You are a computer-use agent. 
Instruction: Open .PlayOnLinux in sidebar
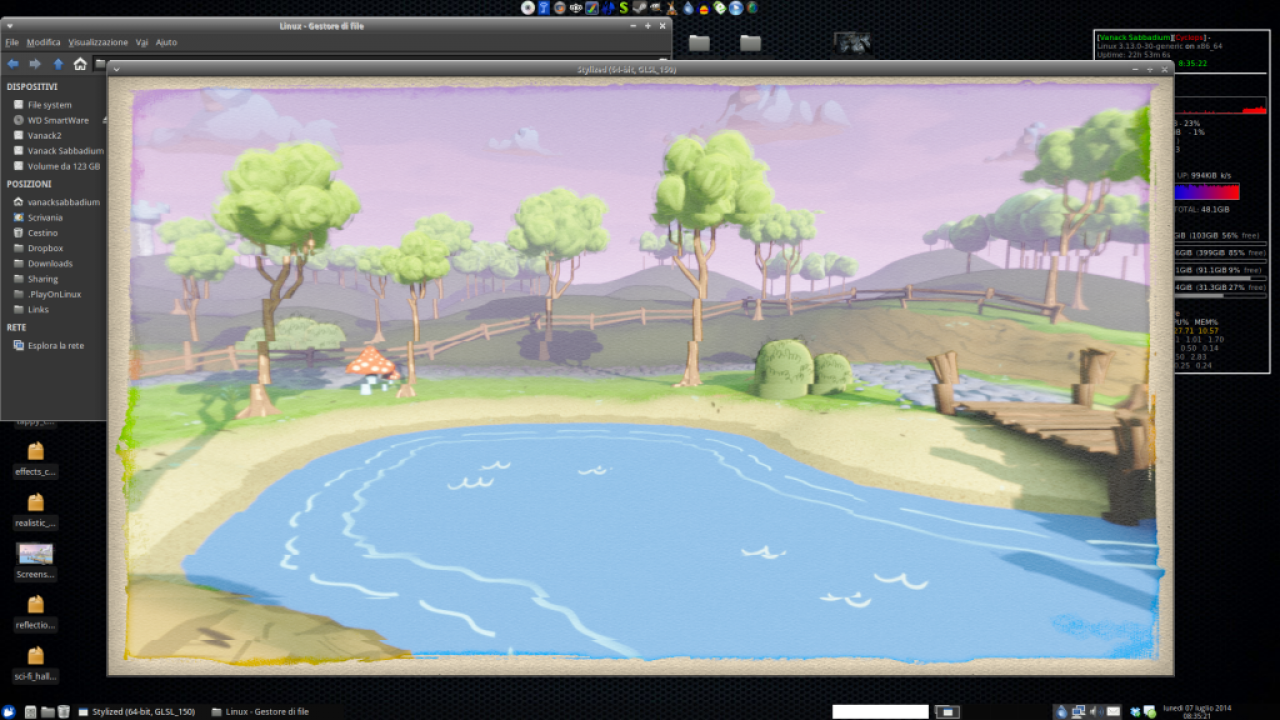tap(55, 294)
